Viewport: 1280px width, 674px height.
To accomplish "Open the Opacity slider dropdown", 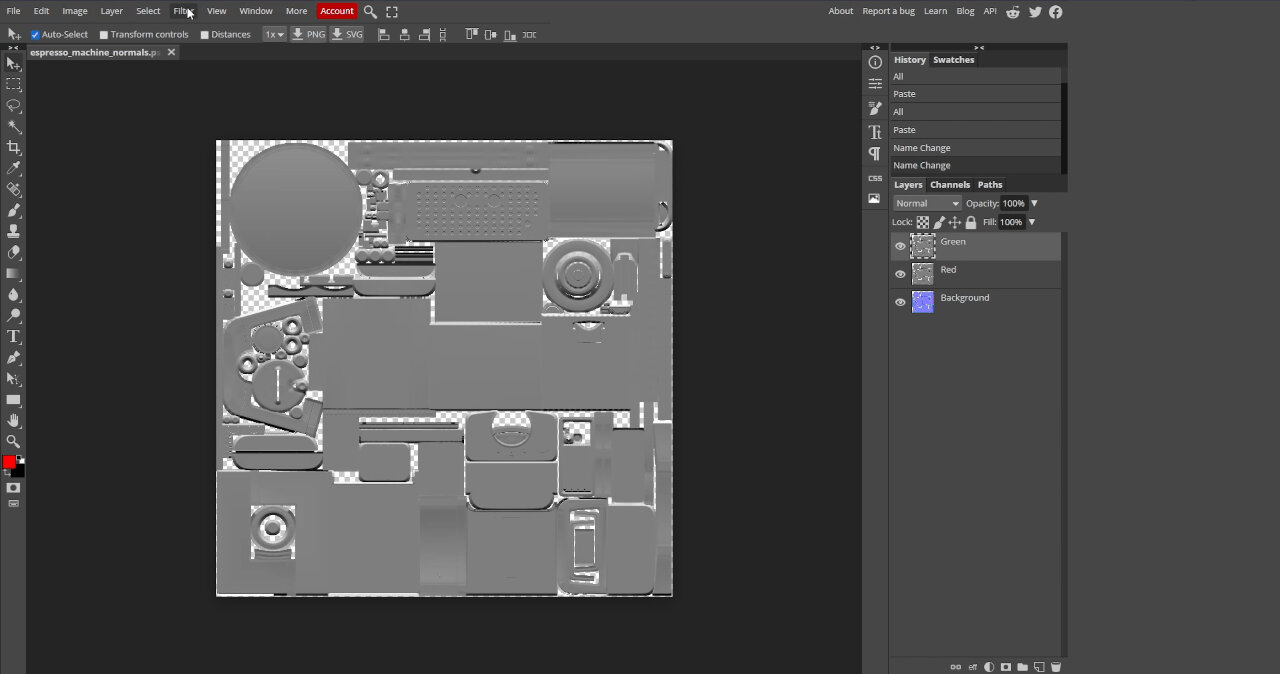I will tap(1034, 203).
